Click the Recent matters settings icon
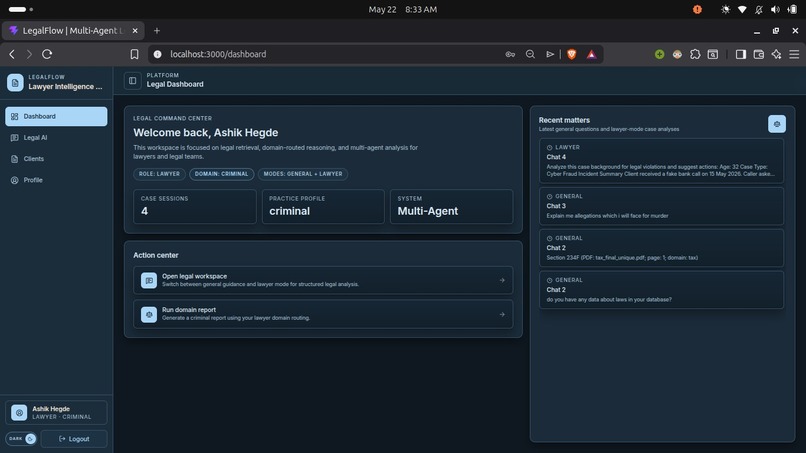Screen dimensions: 806x453 coord(777,124)
